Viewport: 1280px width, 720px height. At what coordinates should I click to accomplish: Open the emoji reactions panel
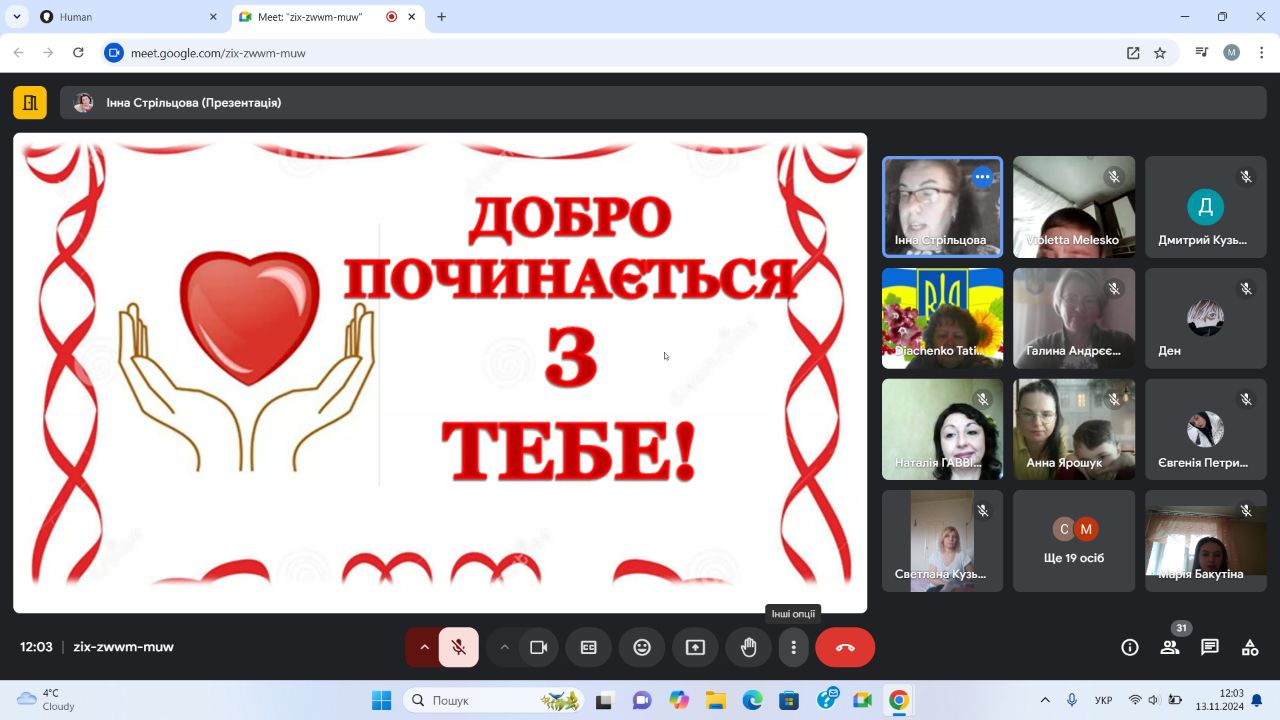pyautogui.click(x=642, y=647)
